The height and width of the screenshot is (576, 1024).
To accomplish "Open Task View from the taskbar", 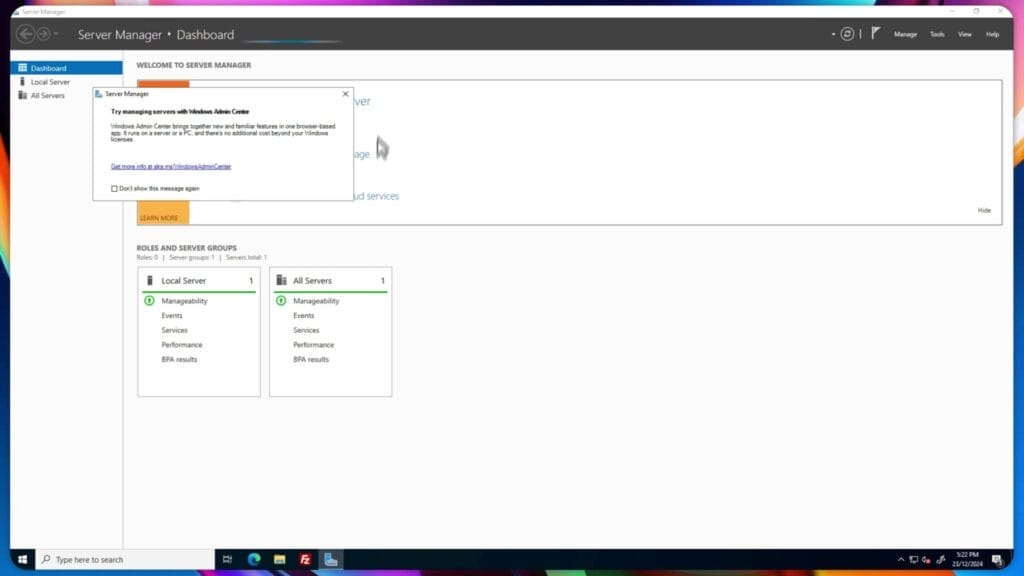I will (x=227, y=559).
